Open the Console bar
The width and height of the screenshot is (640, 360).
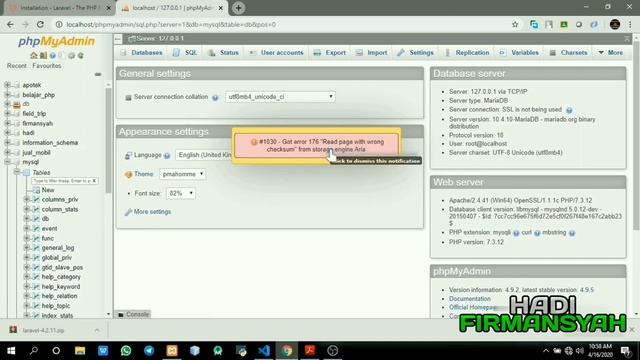[x=133, y=314]
